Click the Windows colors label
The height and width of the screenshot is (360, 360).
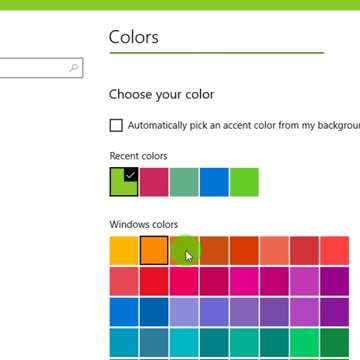pyautogui.click(x=144, y=224)
